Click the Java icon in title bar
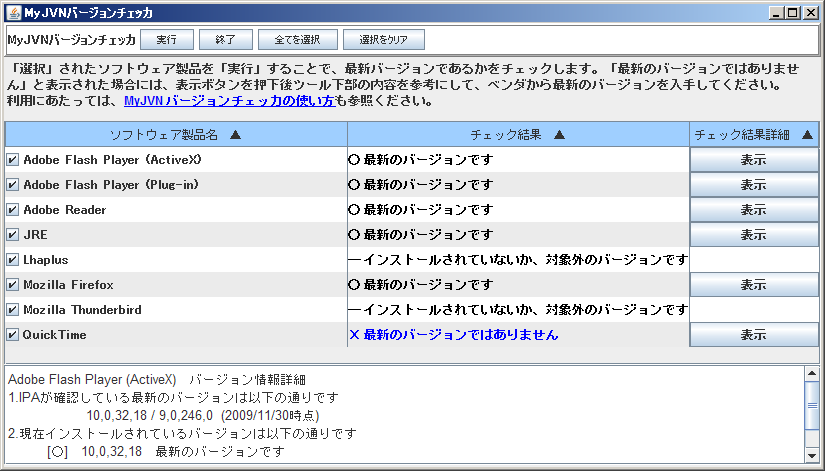 (x=14, y=13)
